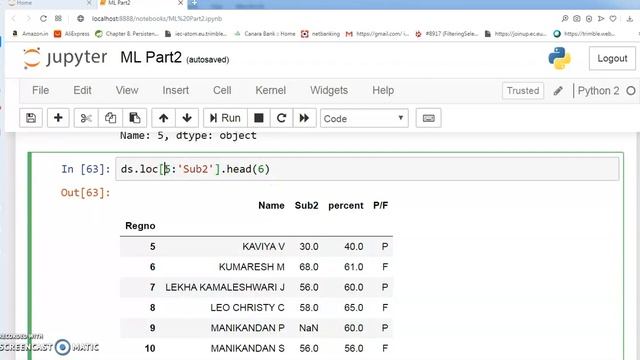Click the browser grid view icon
This screenshot has width=640, height=360.
point(58,19)
